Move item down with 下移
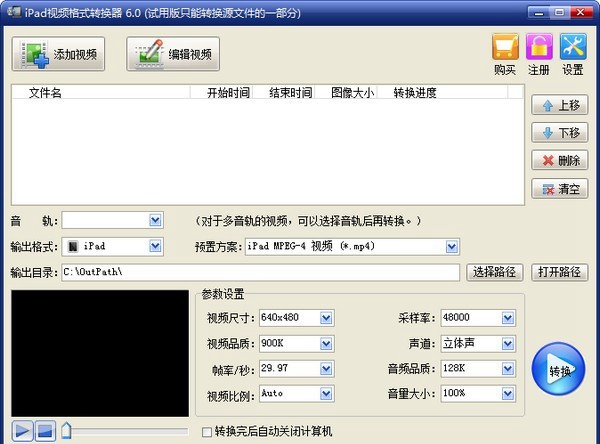 [559, 132]
